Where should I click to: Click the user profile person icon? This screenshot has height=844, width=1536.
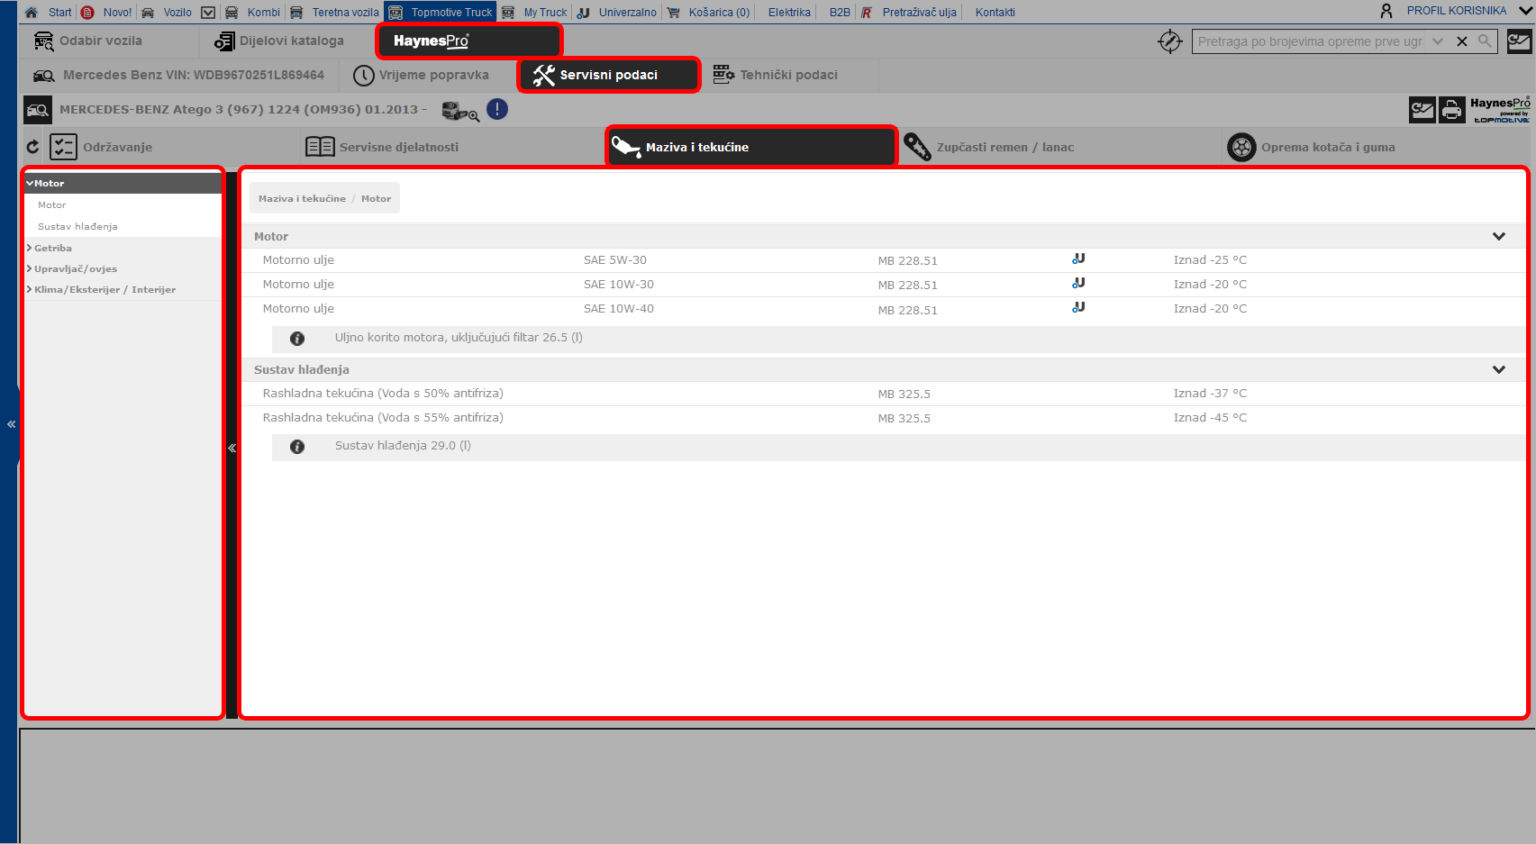(x=1386, y=11)
